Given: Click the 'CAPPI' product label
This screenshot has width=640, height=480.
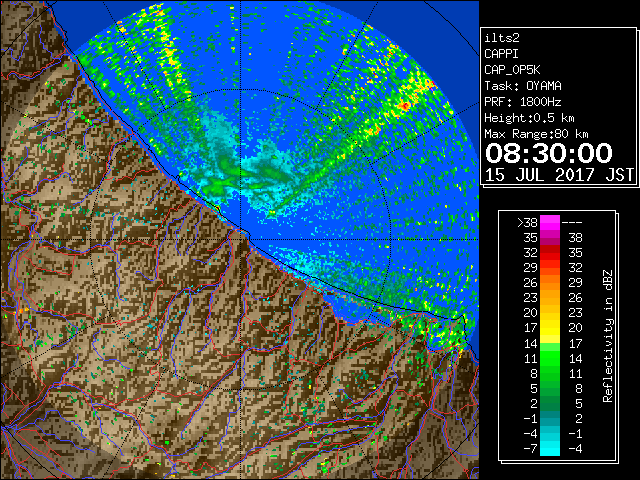Looking at the screenshot, I should [501, 54].
